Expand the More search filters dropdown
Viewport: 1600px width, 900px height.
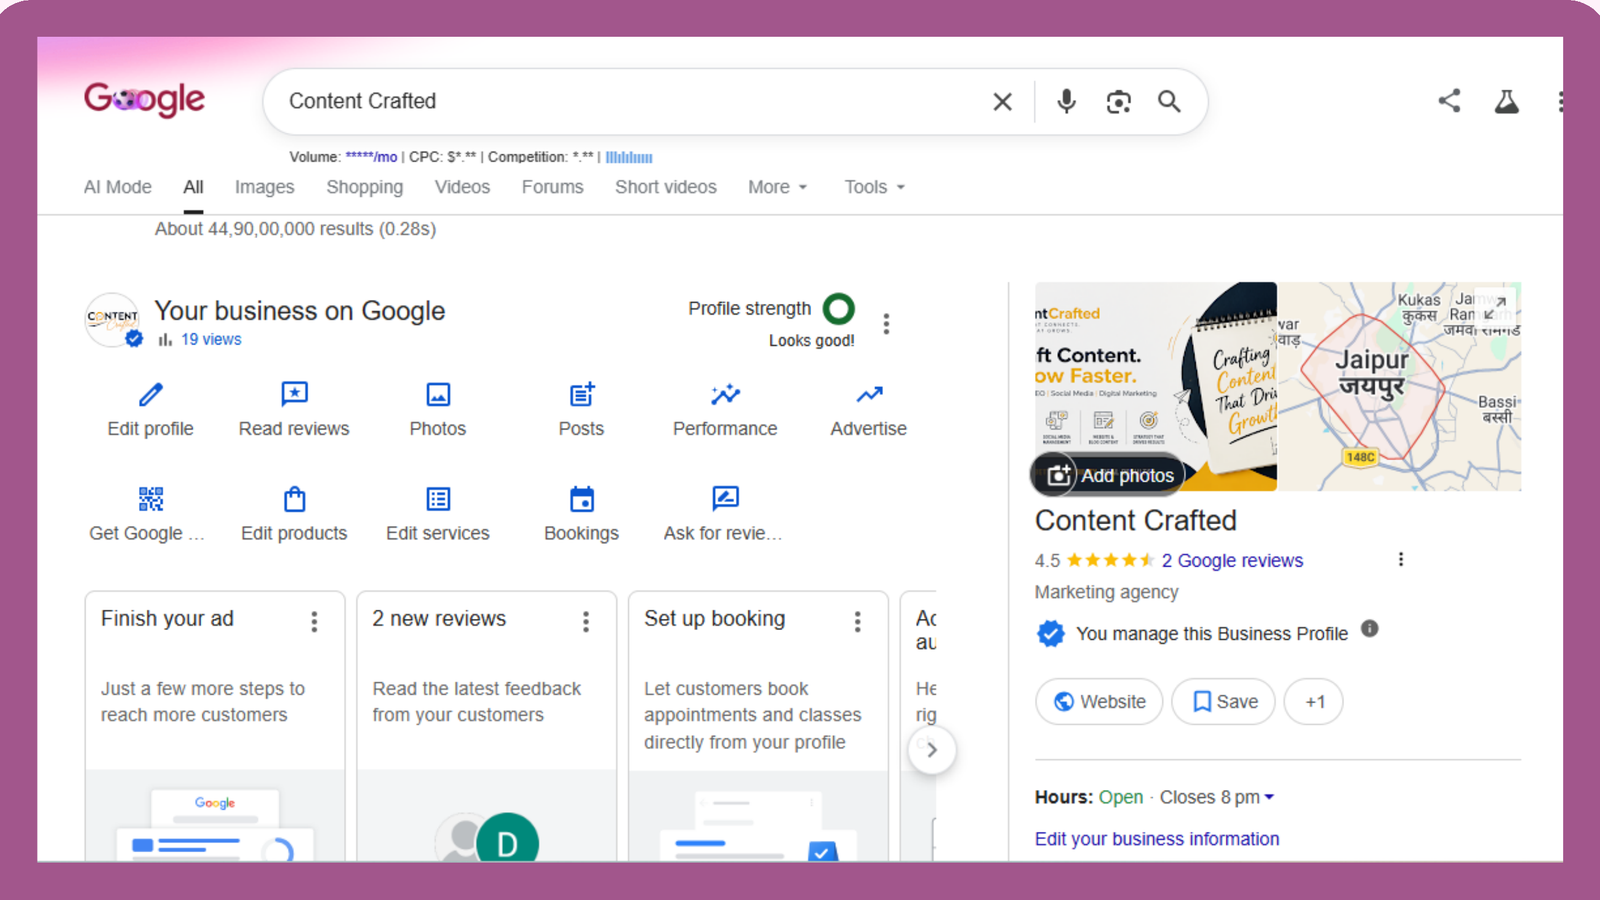(x=777, y=187)
